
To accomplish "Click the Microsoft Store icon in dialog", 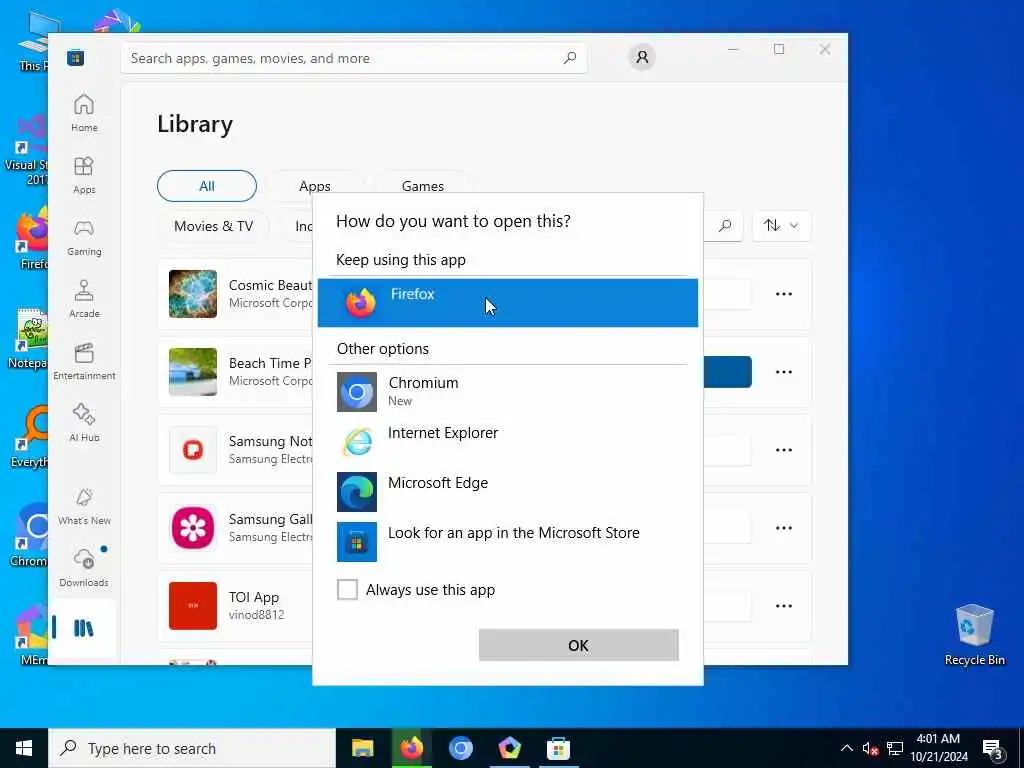I will [x=357, y=541].
